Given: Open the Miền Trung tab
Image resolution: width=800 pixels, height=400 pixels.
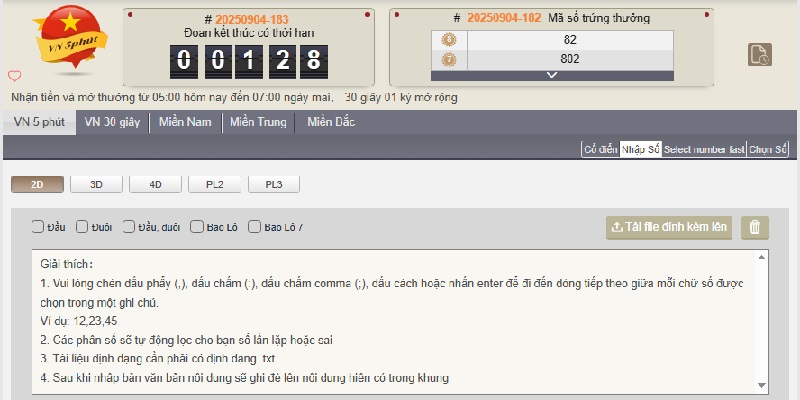Looking at the screenshot, I should 258,122.
